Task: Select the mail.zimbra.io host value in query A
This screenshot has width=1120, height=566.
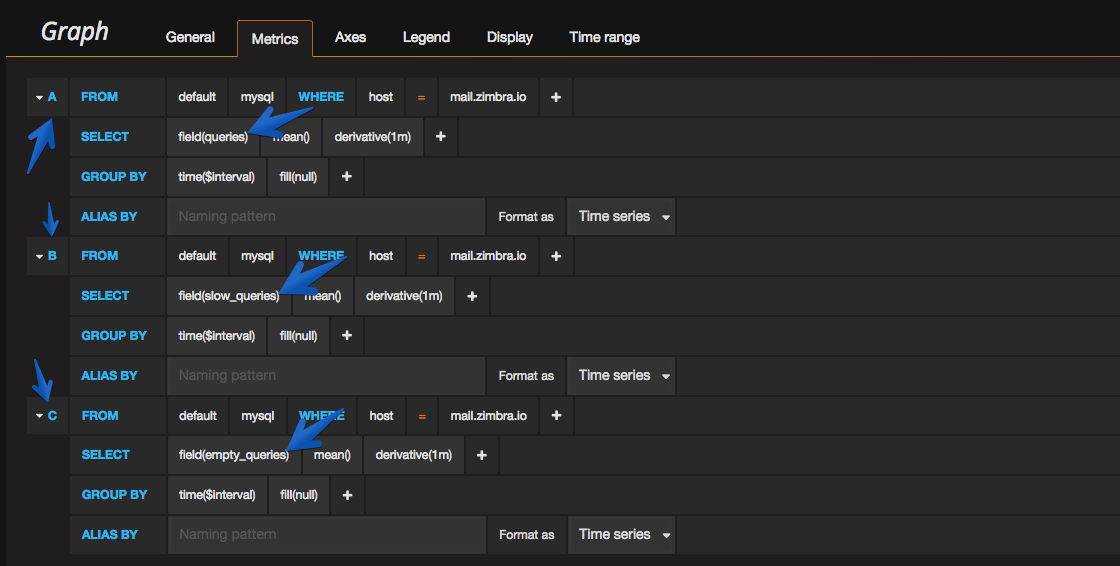Action: click(x=488, y=97)
